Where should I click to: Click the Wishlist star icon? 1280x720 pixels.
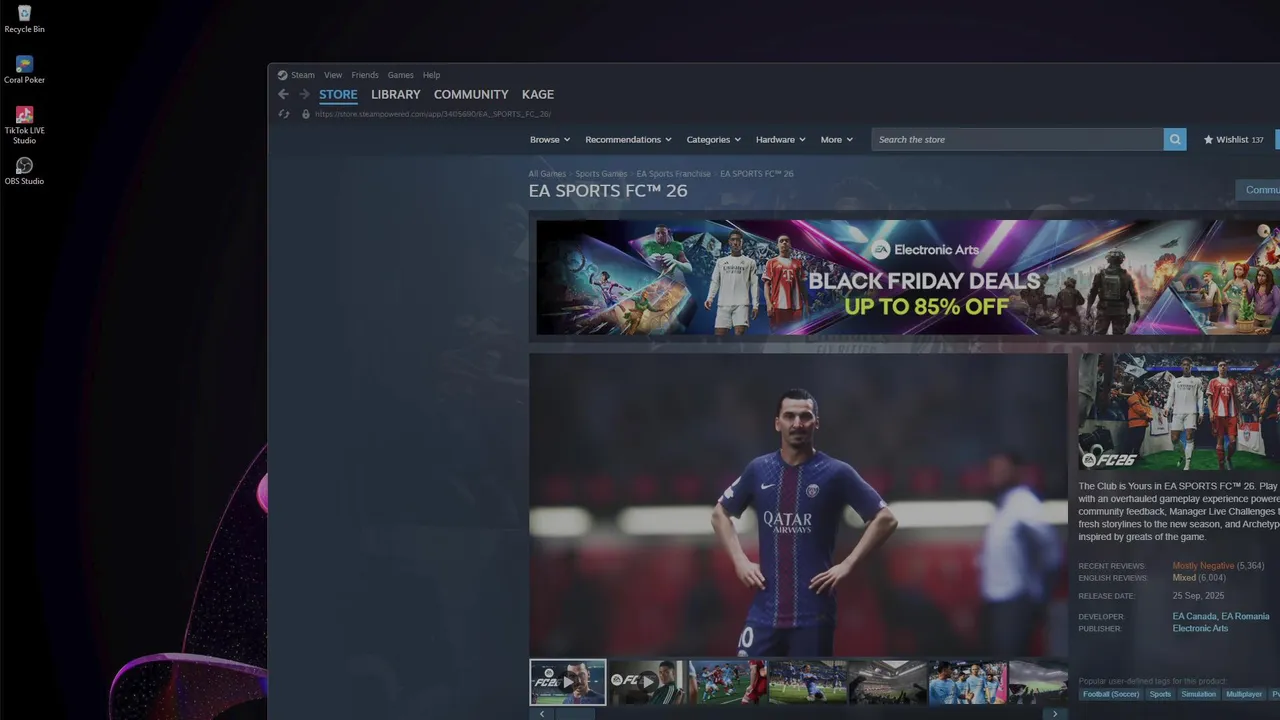tap(1208, 140)
